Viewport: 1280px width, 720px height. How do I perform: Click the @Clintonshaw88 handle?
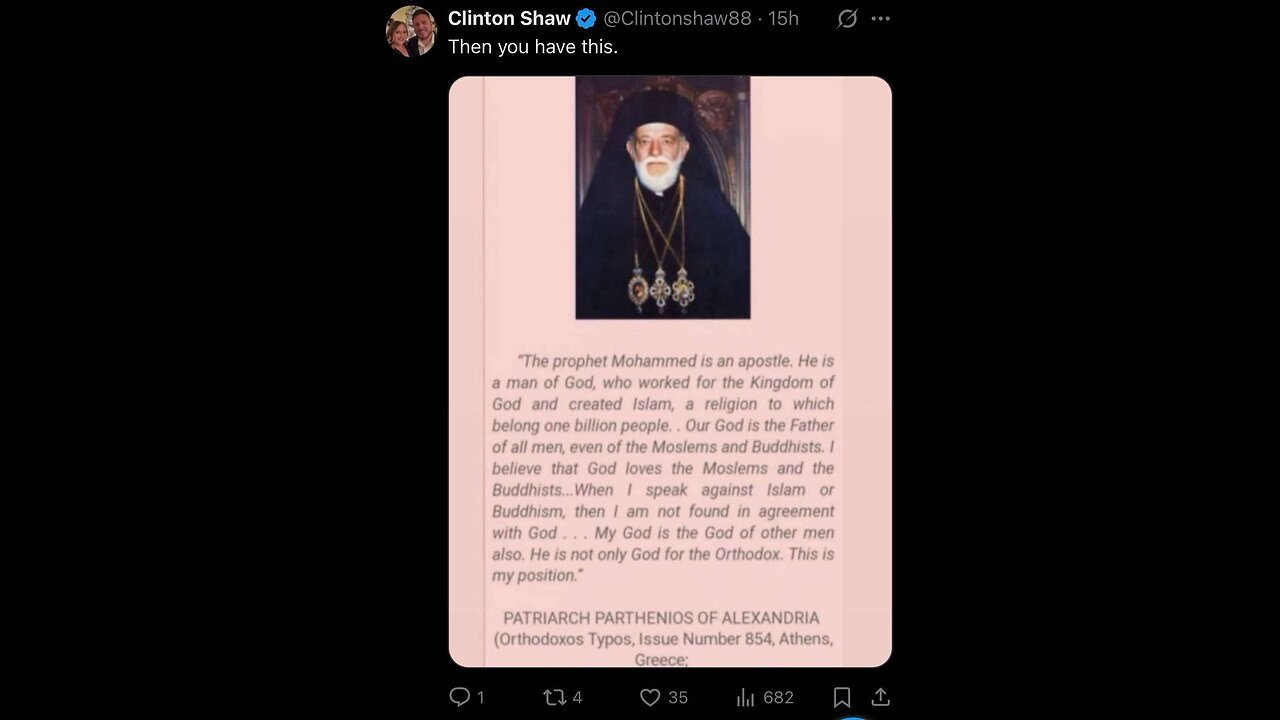678,19
